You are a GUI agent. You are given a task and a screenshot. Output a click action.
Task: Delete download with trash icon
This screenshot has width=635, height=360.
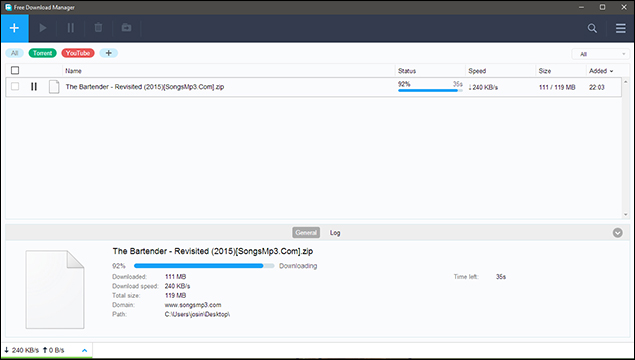pyautogui.click(x=98, y=28)
